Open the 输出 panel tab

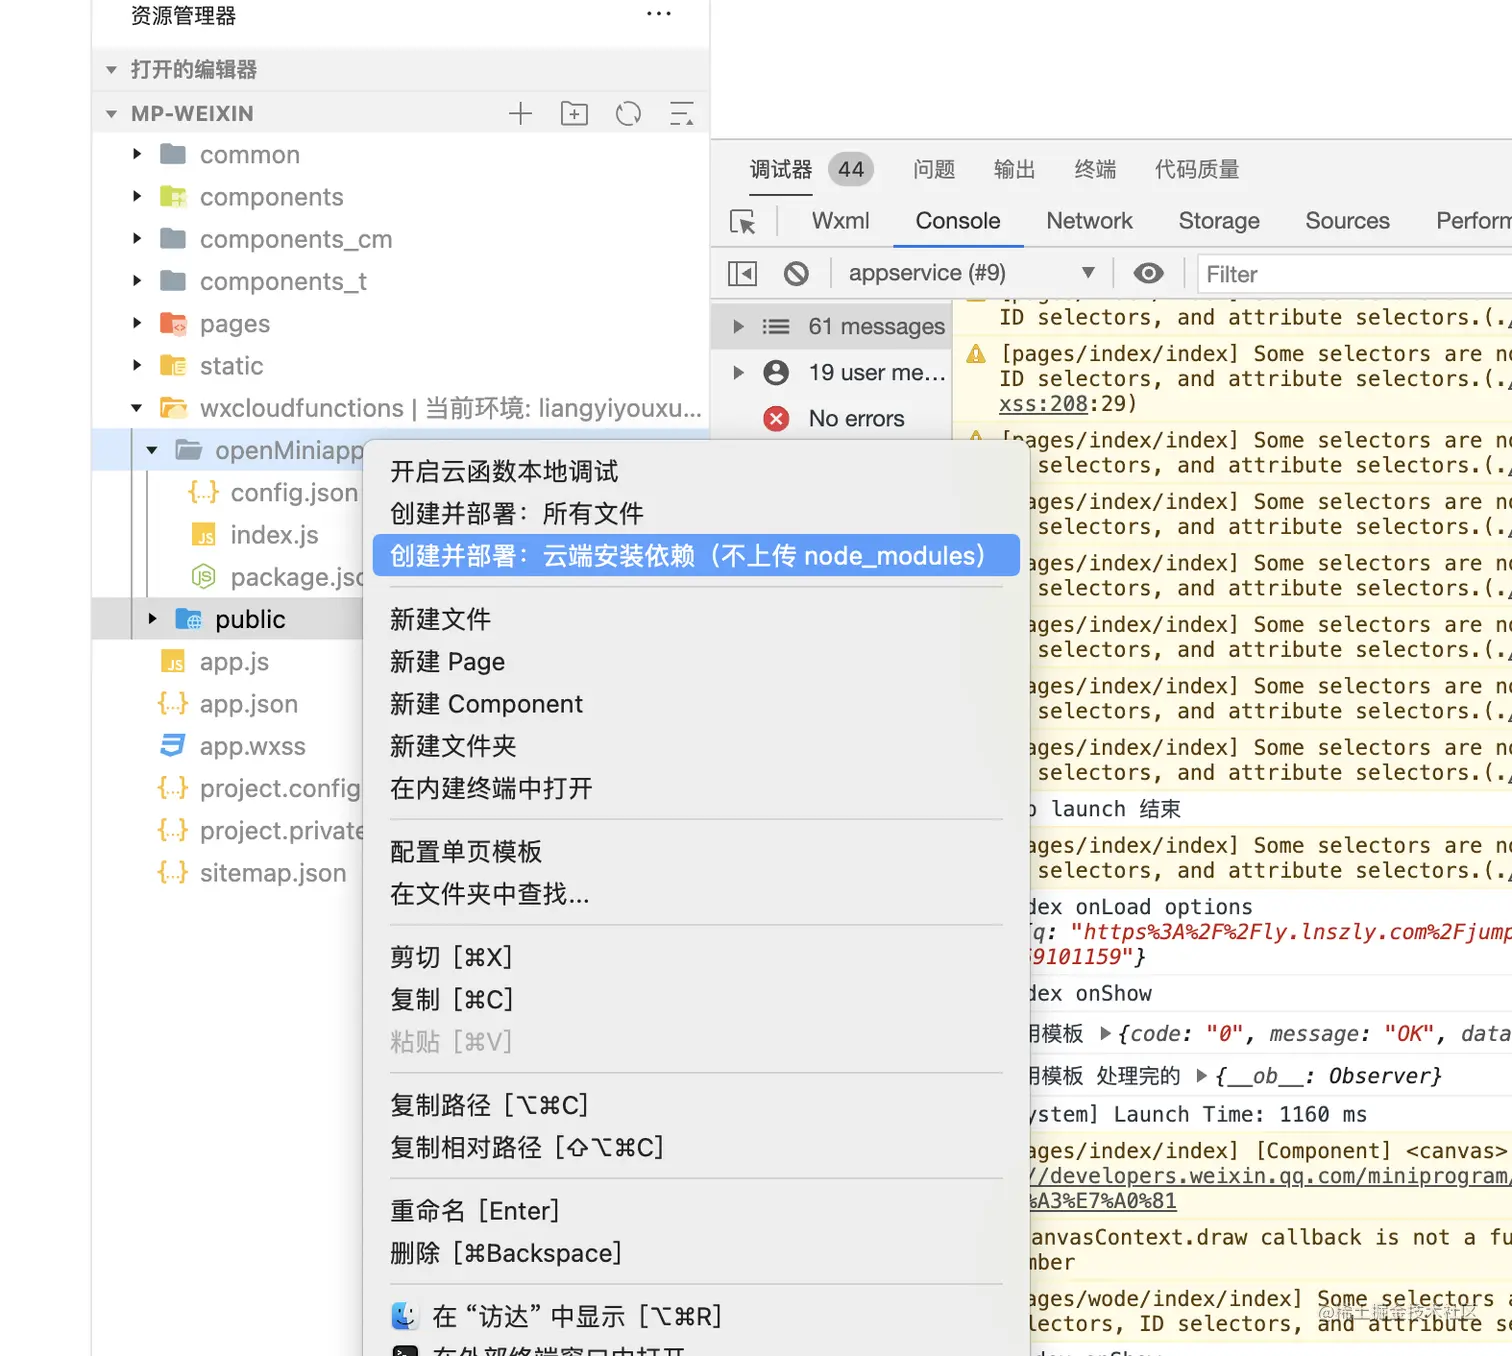(1014, 169)
